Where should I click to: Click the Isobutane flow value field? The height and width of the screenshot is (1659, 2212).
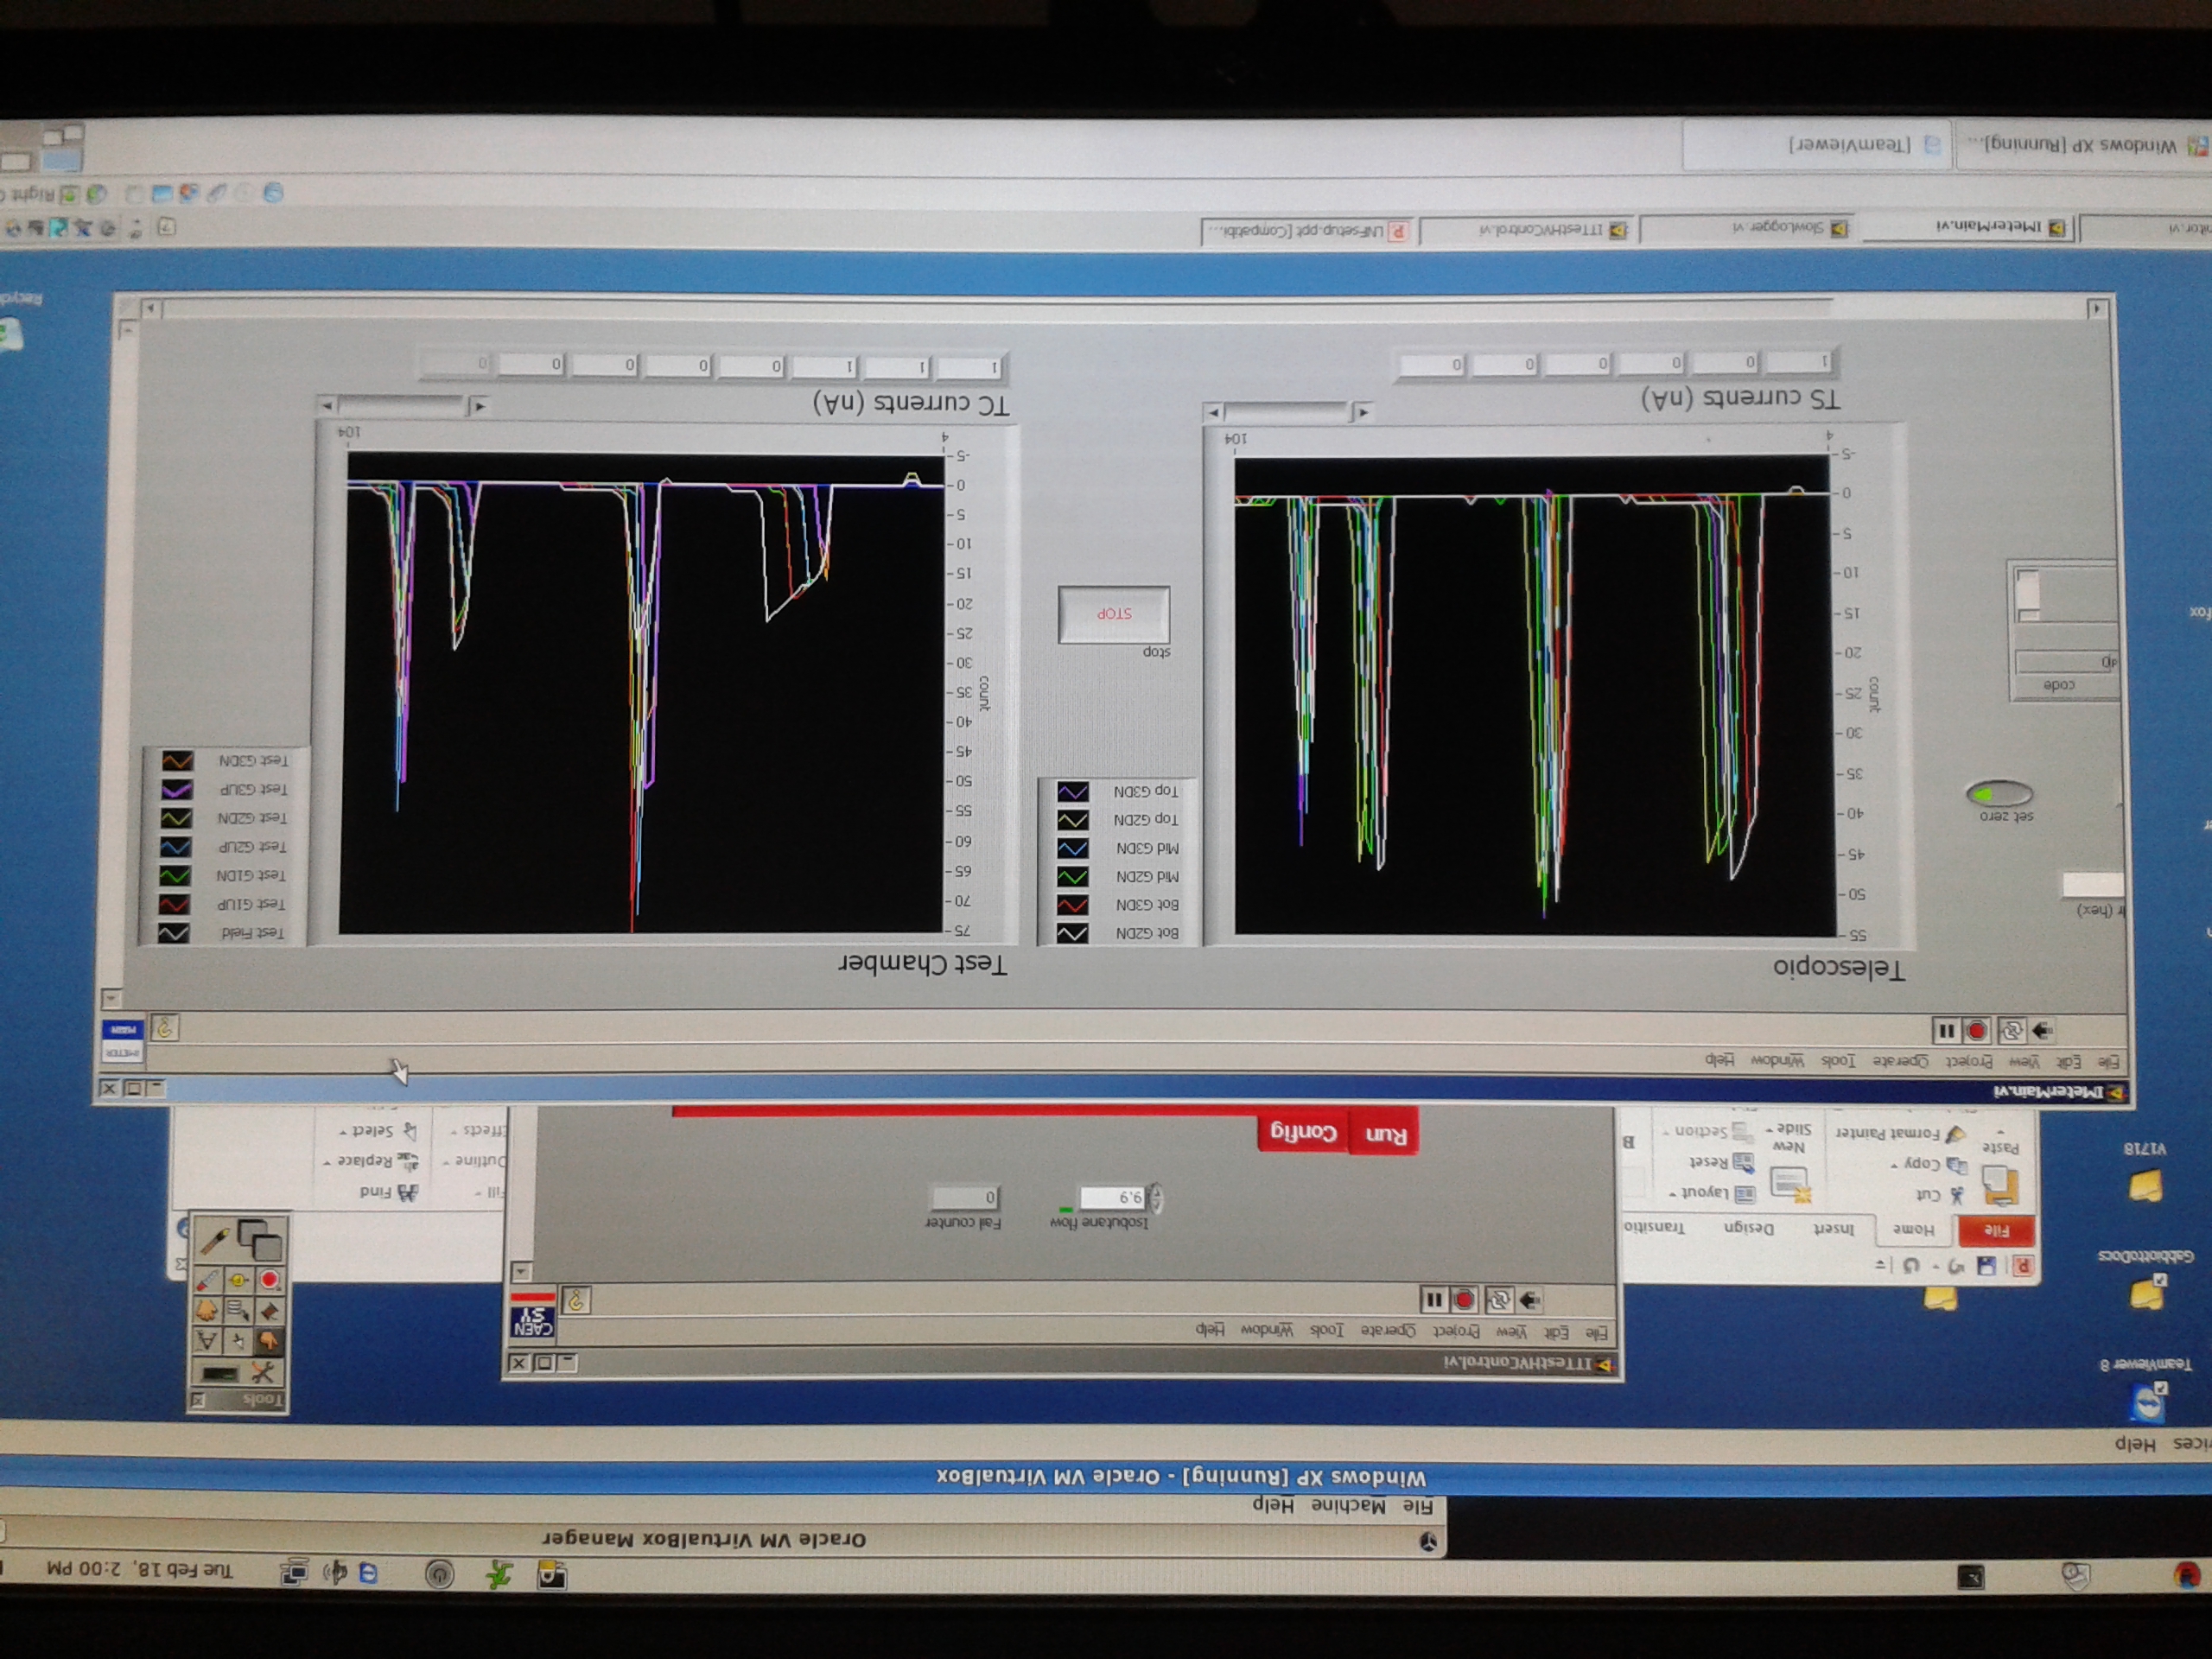[1113, 1197]
